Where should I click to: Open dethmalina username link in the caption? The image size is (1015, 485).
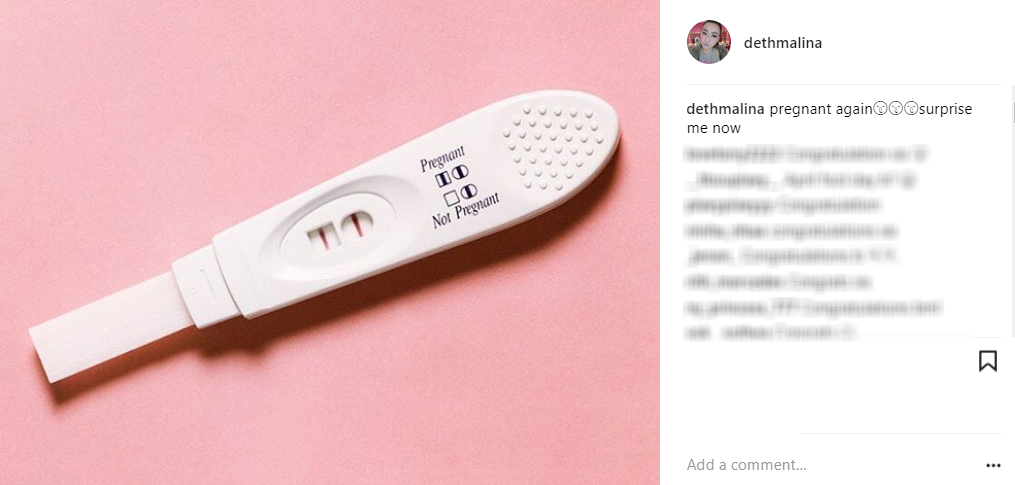[726, 109]
